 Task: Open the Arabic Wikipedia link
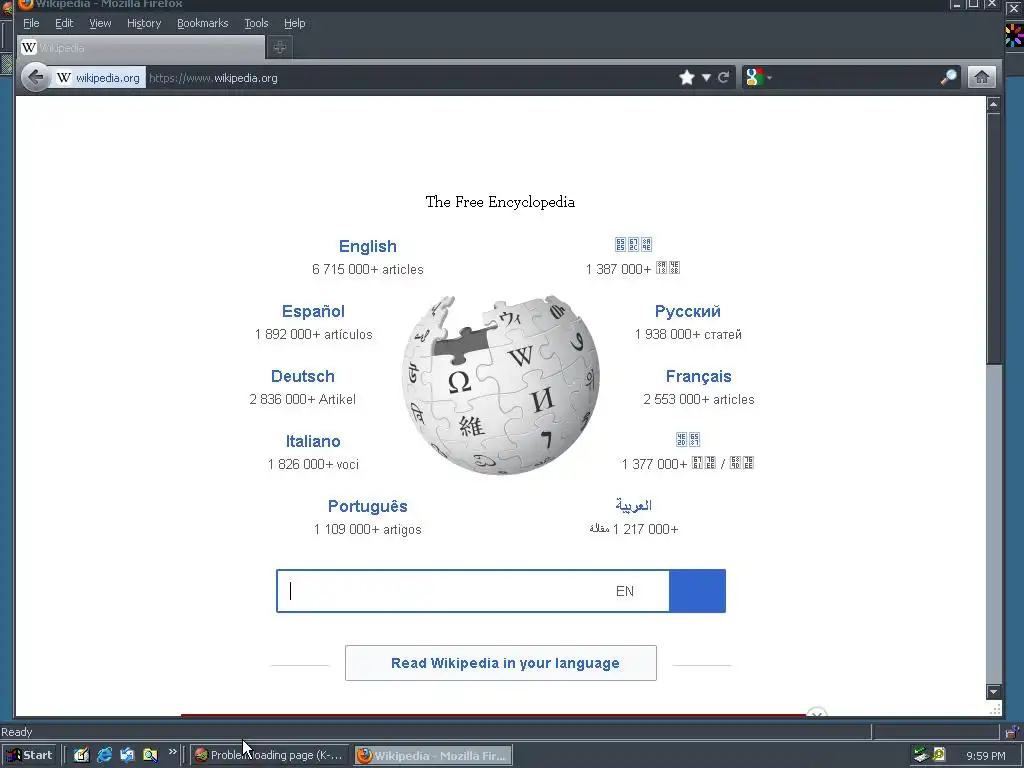[x=633, y=505]
